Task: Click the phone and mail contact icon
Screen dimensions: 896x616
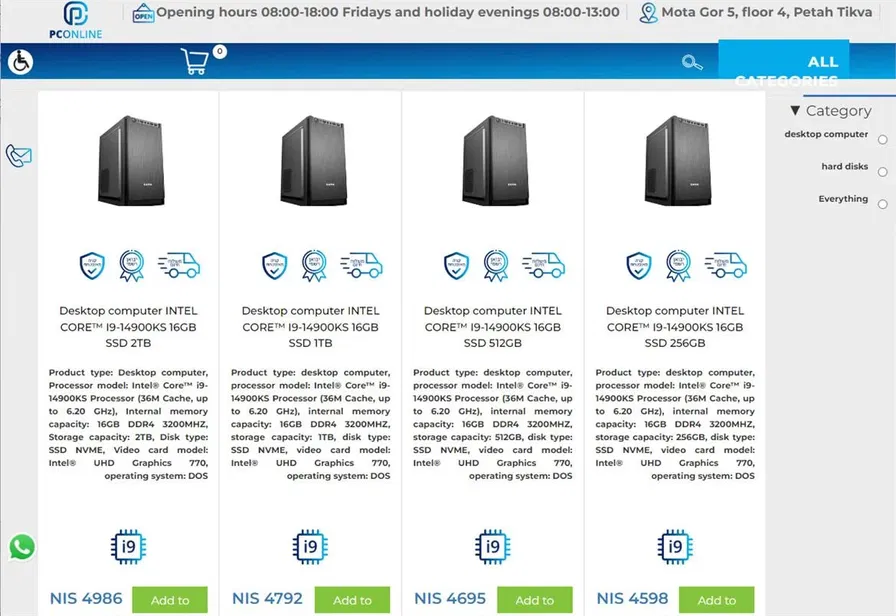Action: click(19, 155)
